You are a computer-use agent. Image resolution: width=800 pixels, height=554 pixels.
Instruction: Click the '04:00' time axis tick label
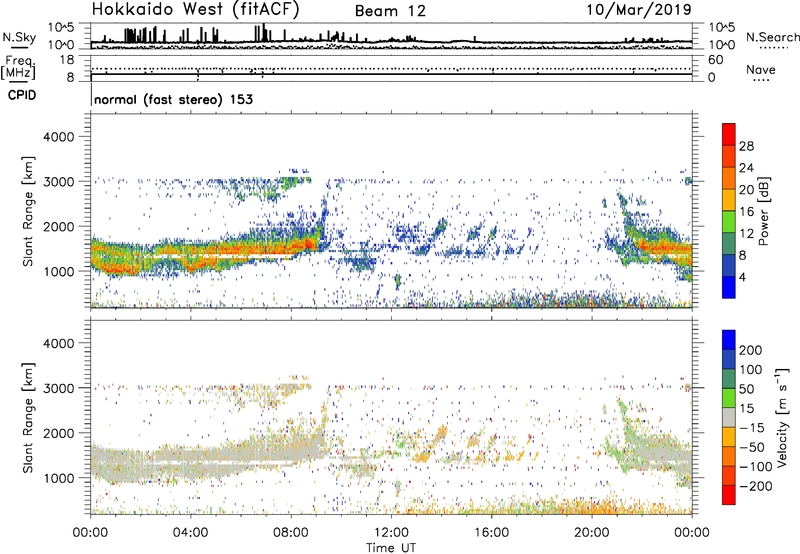click(190, 533)
